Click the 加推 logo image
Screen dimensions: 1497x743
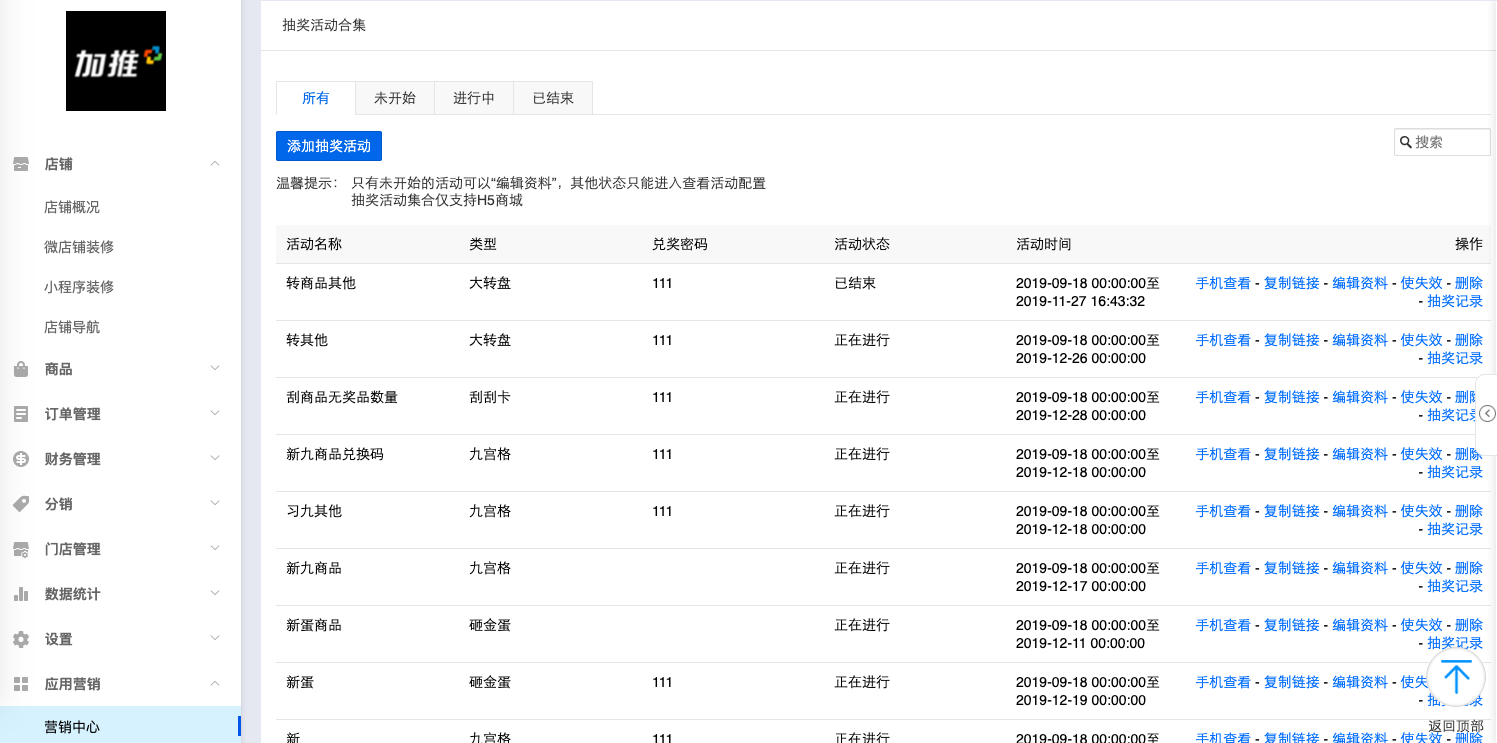click(116, 61)
